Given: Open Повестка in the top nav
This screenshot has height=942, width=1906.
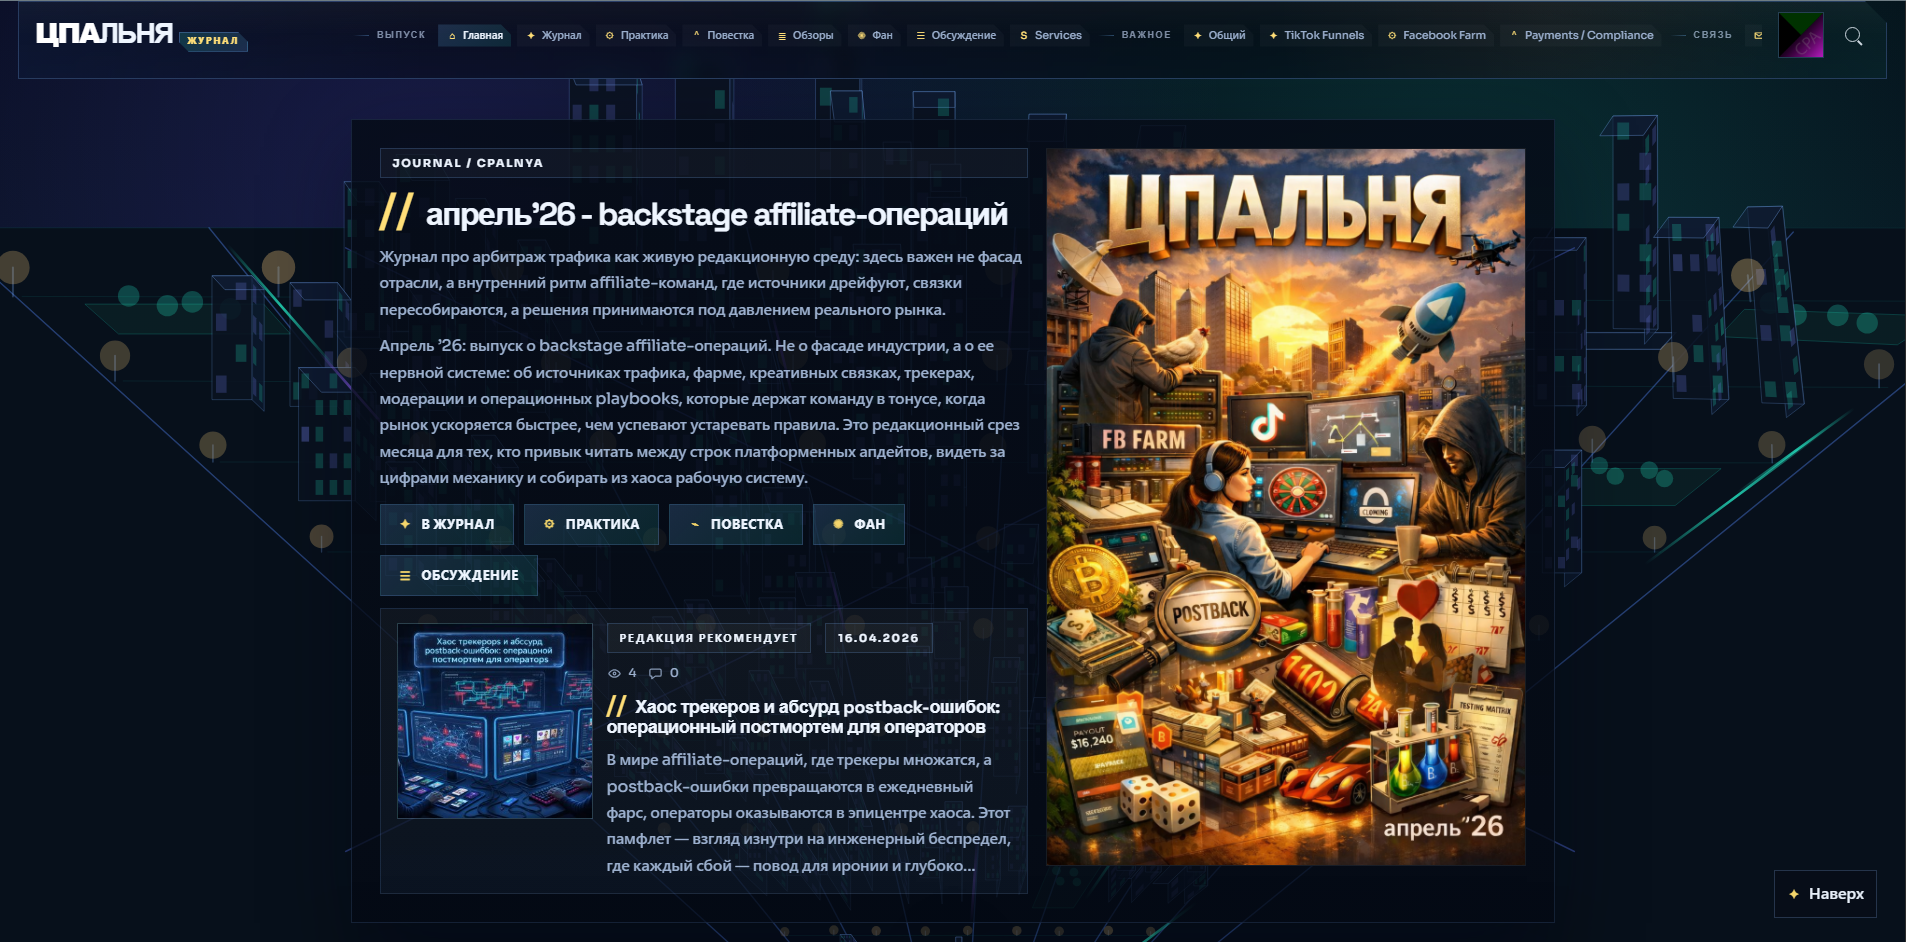Looking at the screenshot, I should (x=723, y=35).
